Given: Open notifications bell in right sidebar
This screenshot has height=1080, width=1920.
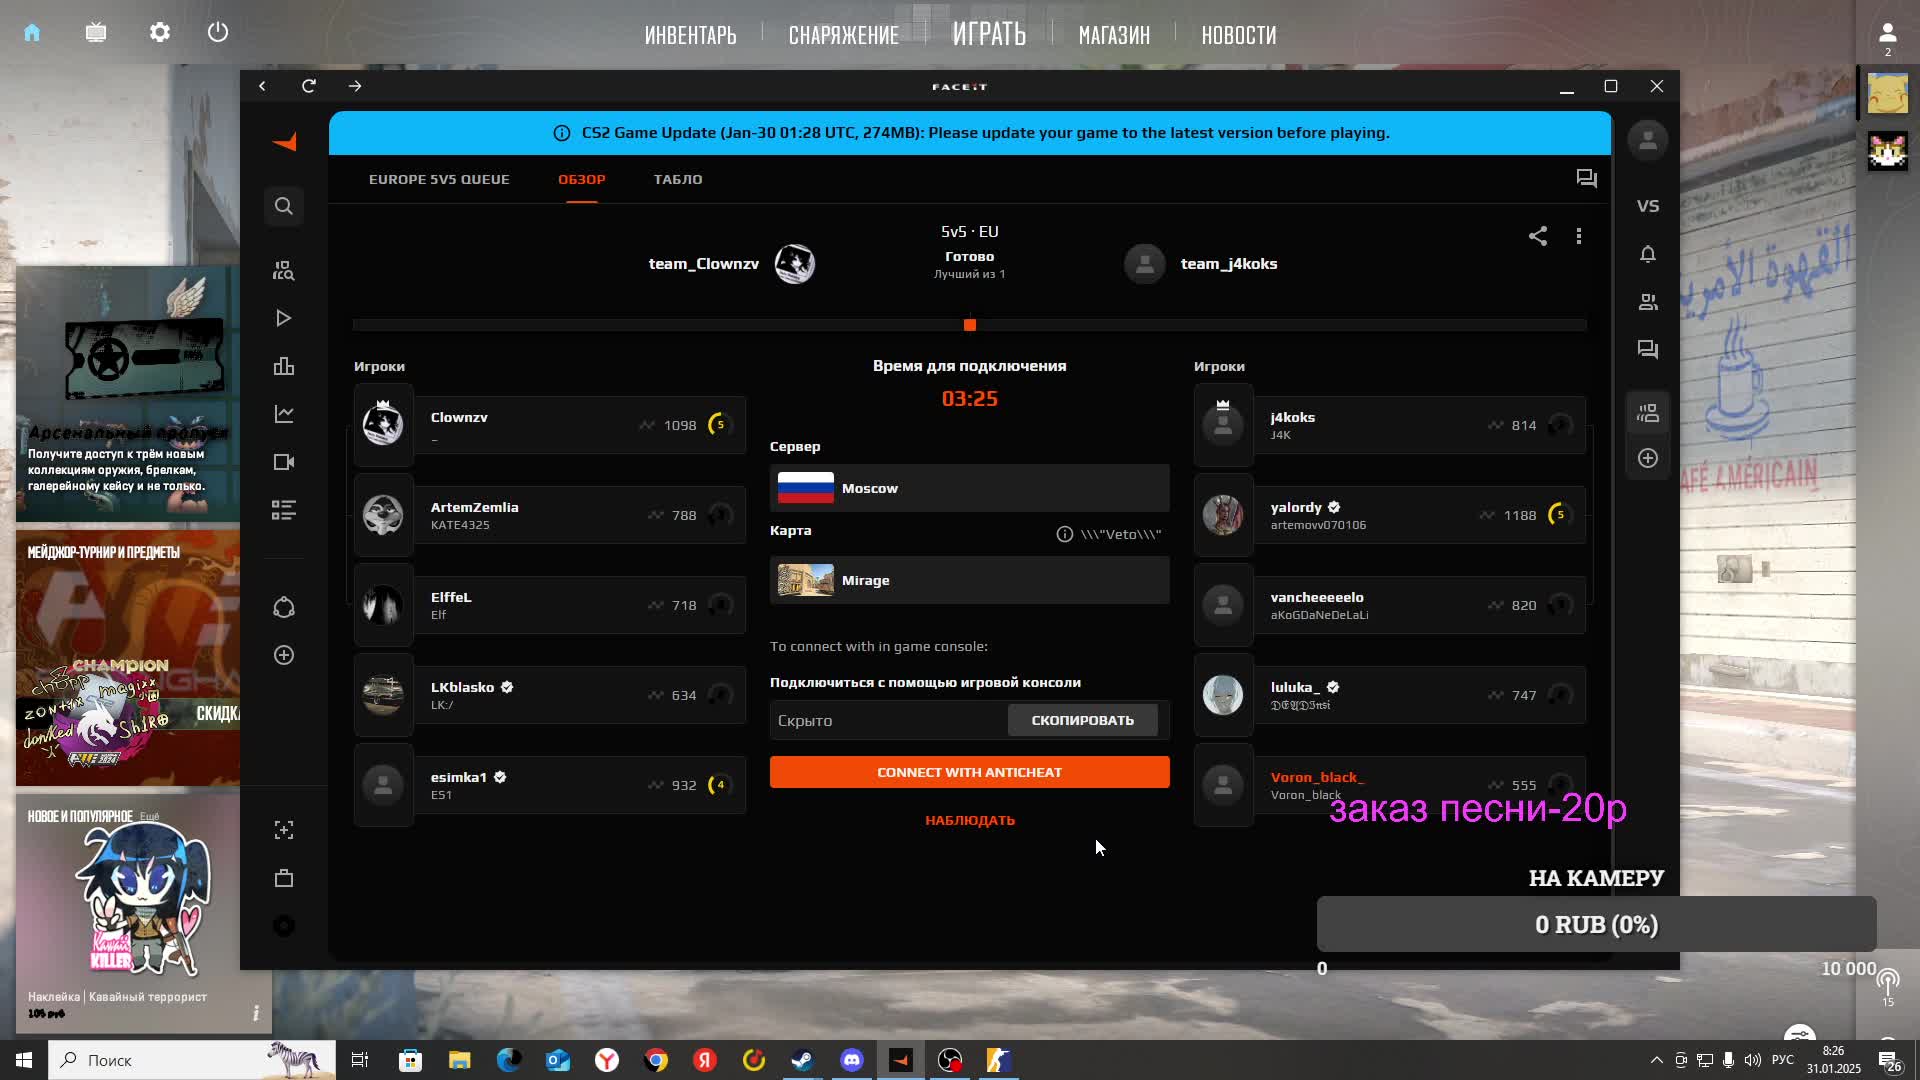Looking at the screenshot, I should click(1648, 254).
